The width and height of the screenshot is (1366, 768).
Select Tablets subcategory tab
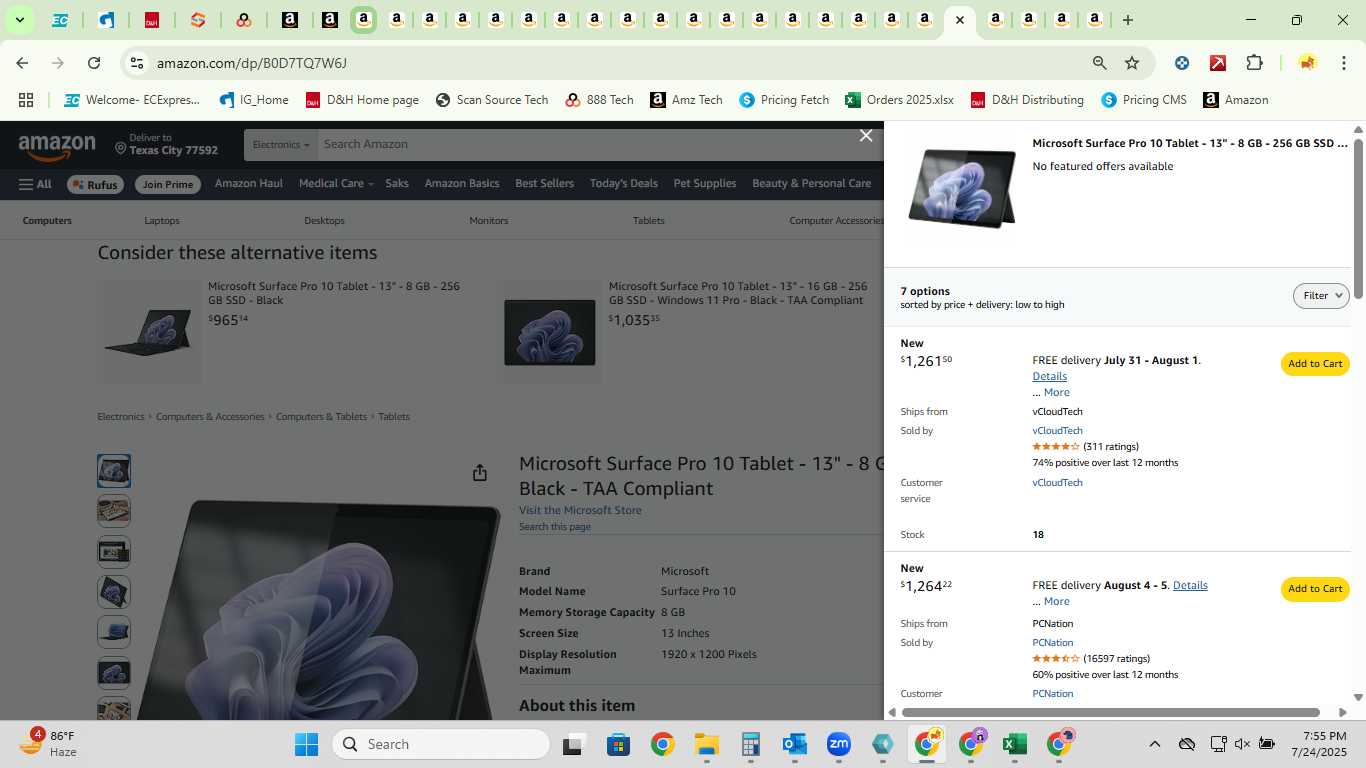click(x=649, y=221)
